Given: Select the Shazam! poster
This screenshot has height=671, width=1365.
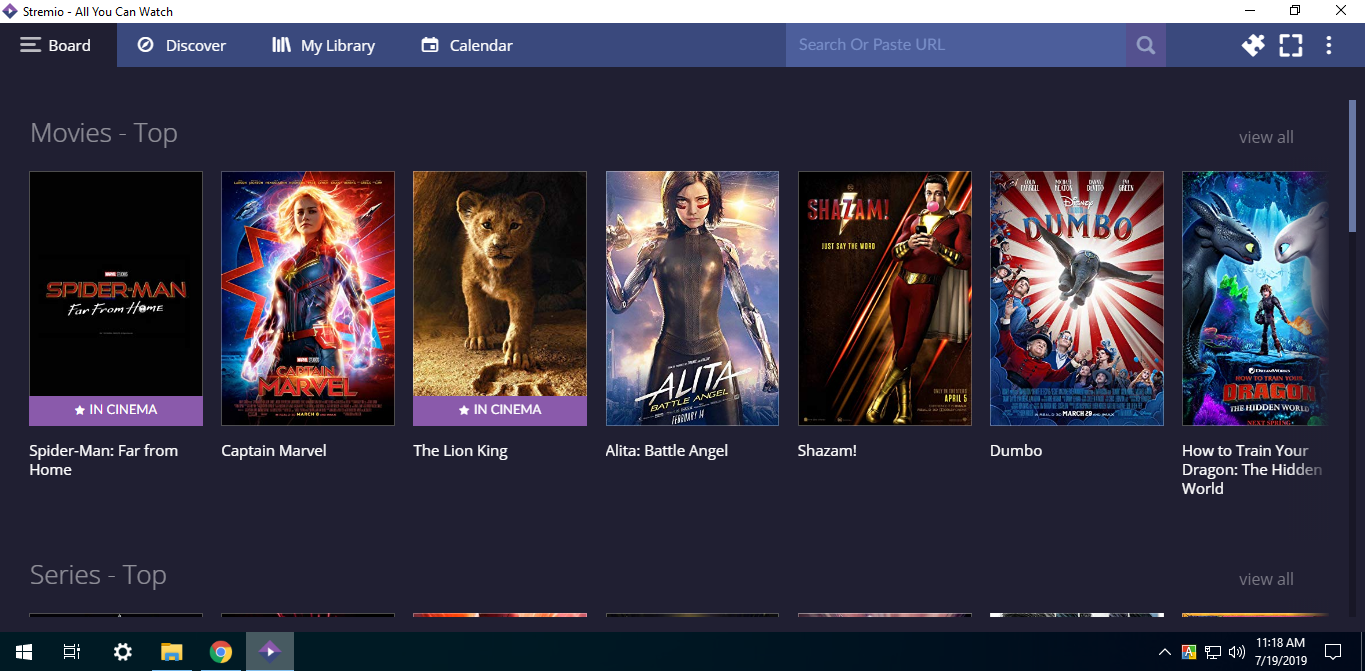Looking at the screenshot, I should (x=885, y=298).
